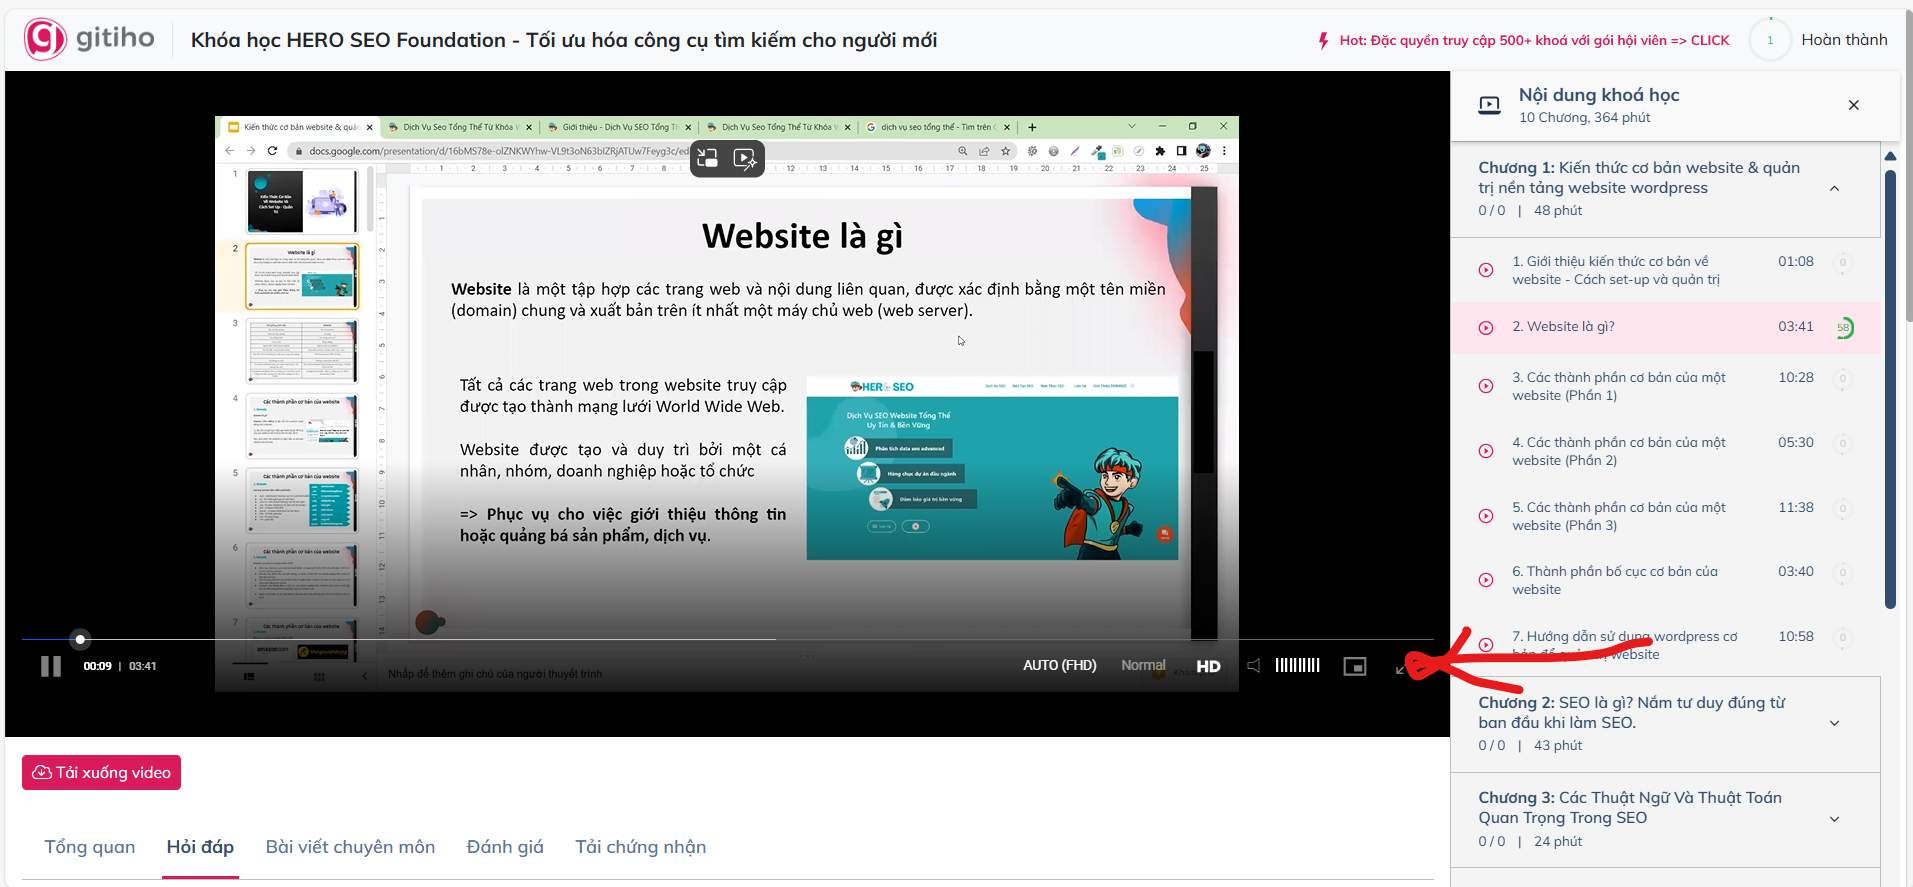Go to the Đánh giá tab
The image size is (1913, 887).
pos(505,847)
